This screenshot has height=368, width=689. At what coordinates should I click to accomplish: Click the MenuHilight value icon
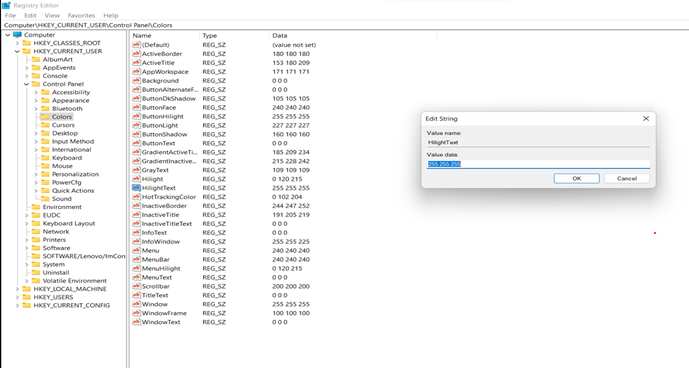coord(136,268)
